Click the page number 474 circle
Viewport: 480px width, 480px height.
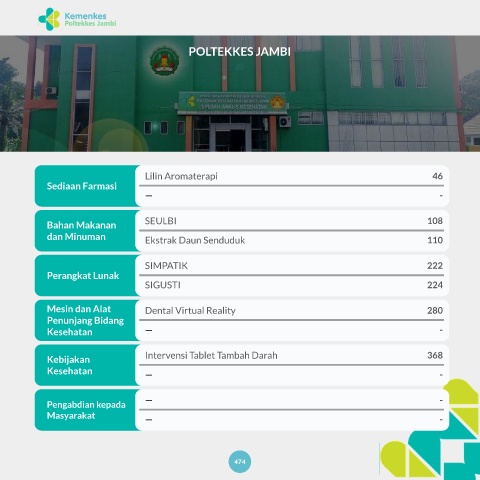240,462
